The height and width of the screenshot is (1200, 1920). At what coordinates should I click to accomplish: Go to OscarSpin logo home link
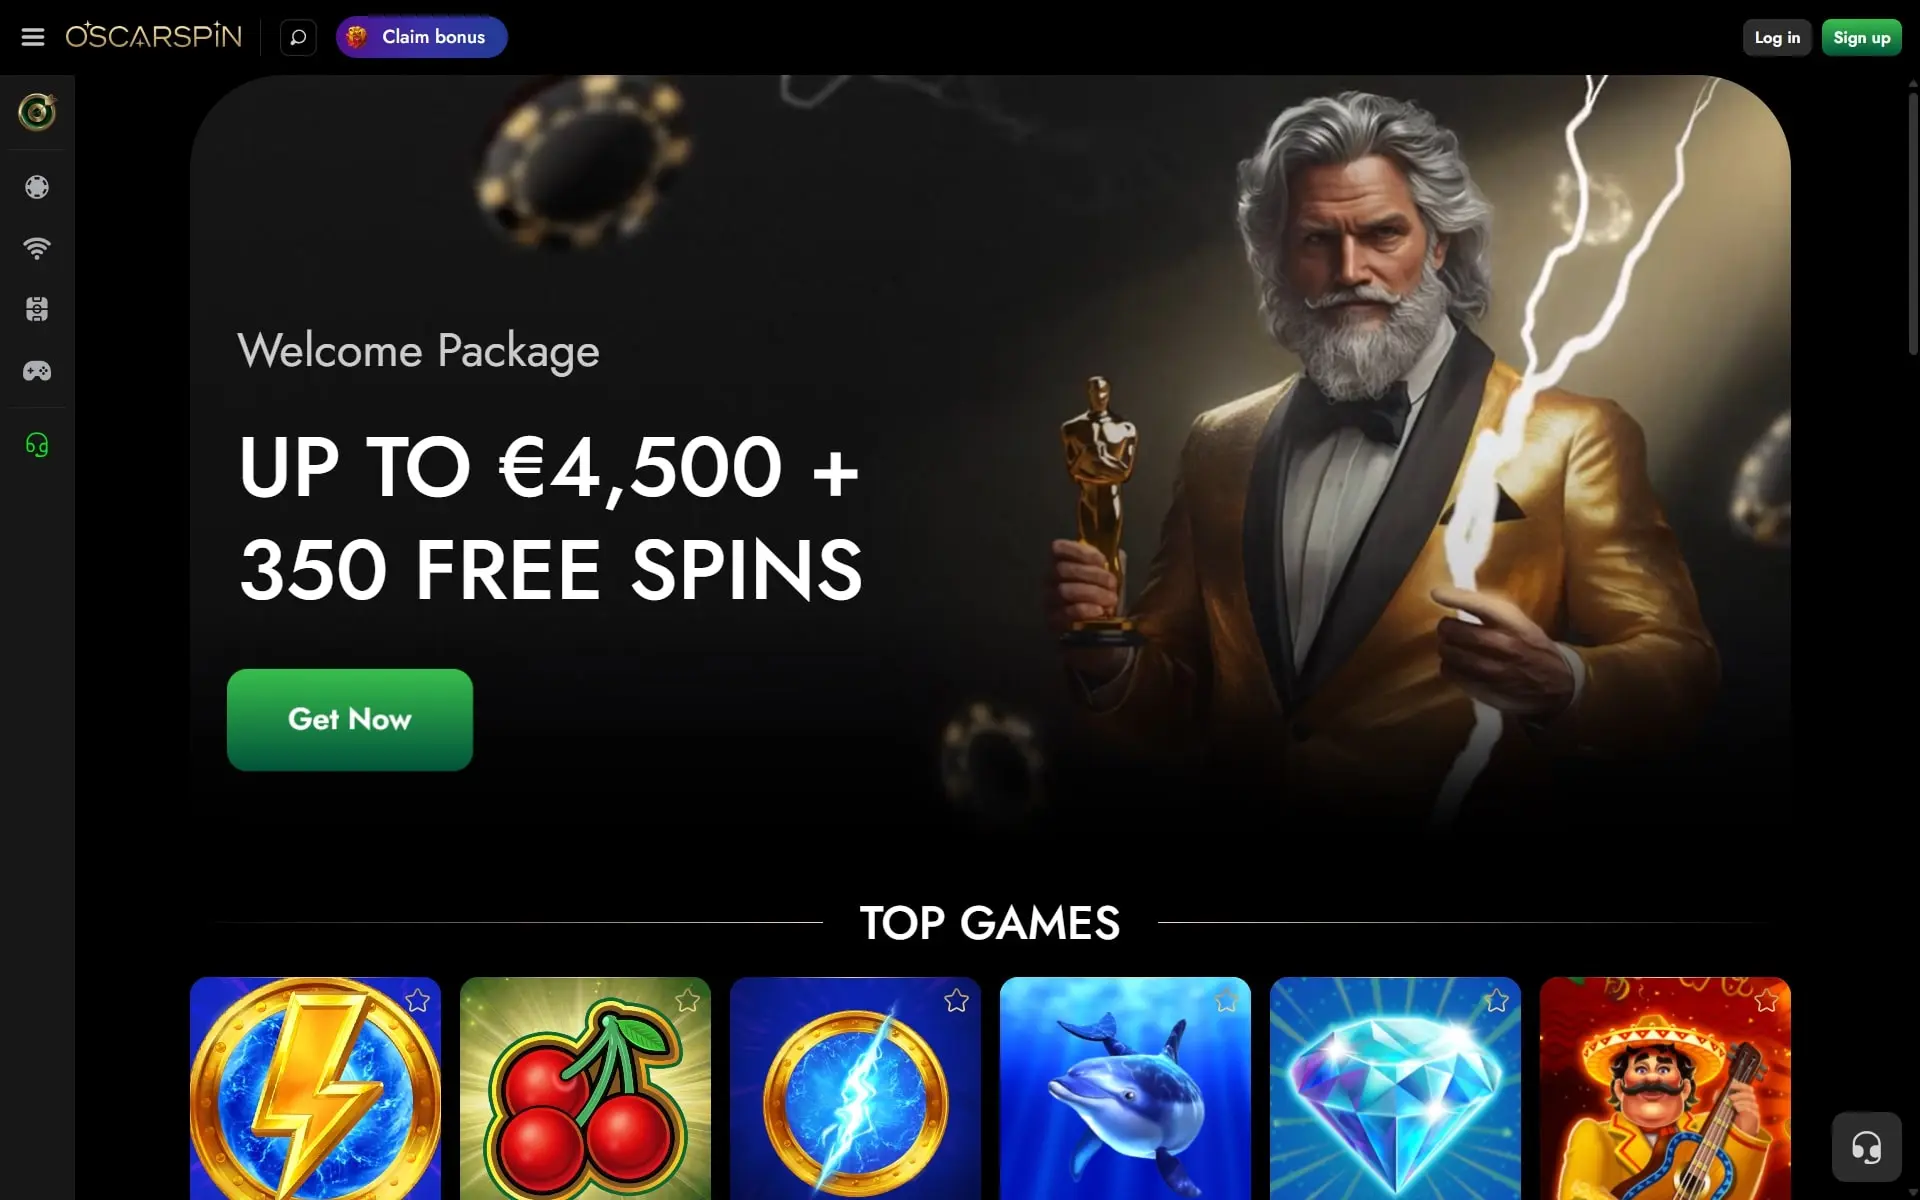pyautogui.click(x=154, y=36)
